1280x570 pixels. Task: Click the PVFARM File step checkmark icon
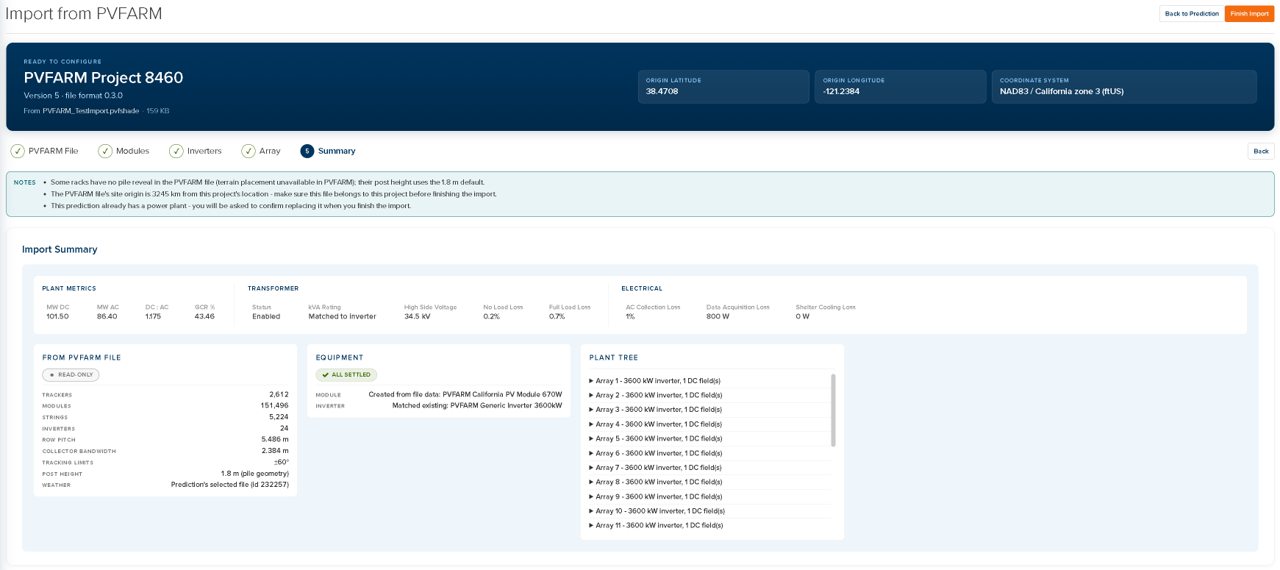[18, 151]
